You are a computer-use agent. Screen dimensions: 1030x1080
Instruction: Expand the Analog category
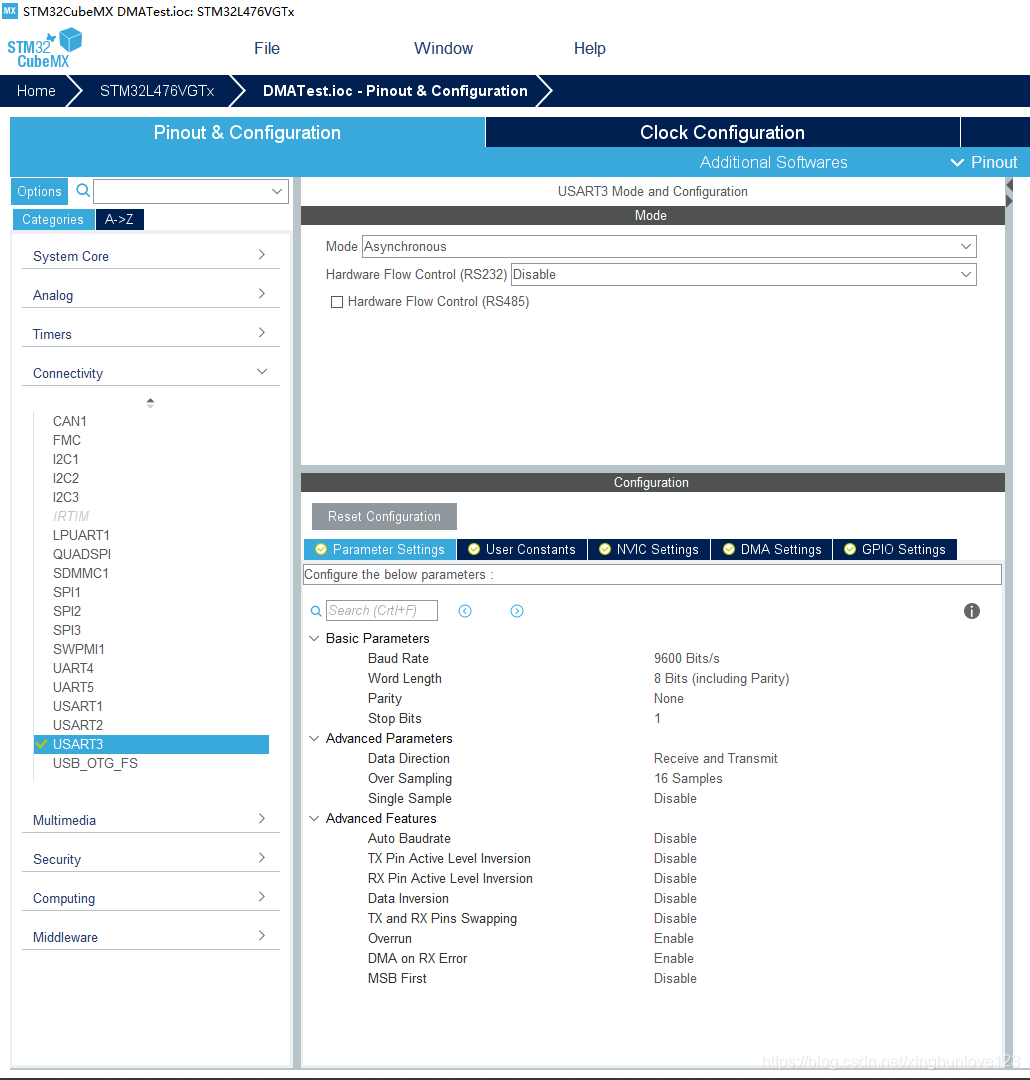click(x=150, y=295)
